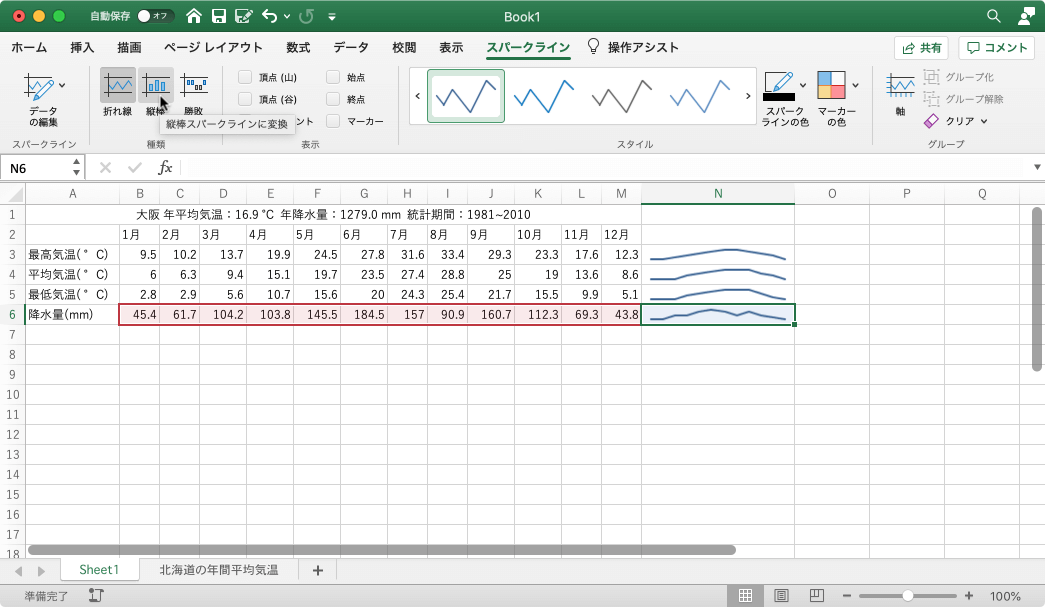Select column N header
The width and height of the screenshot is (1045, 607).
(718, 194)
